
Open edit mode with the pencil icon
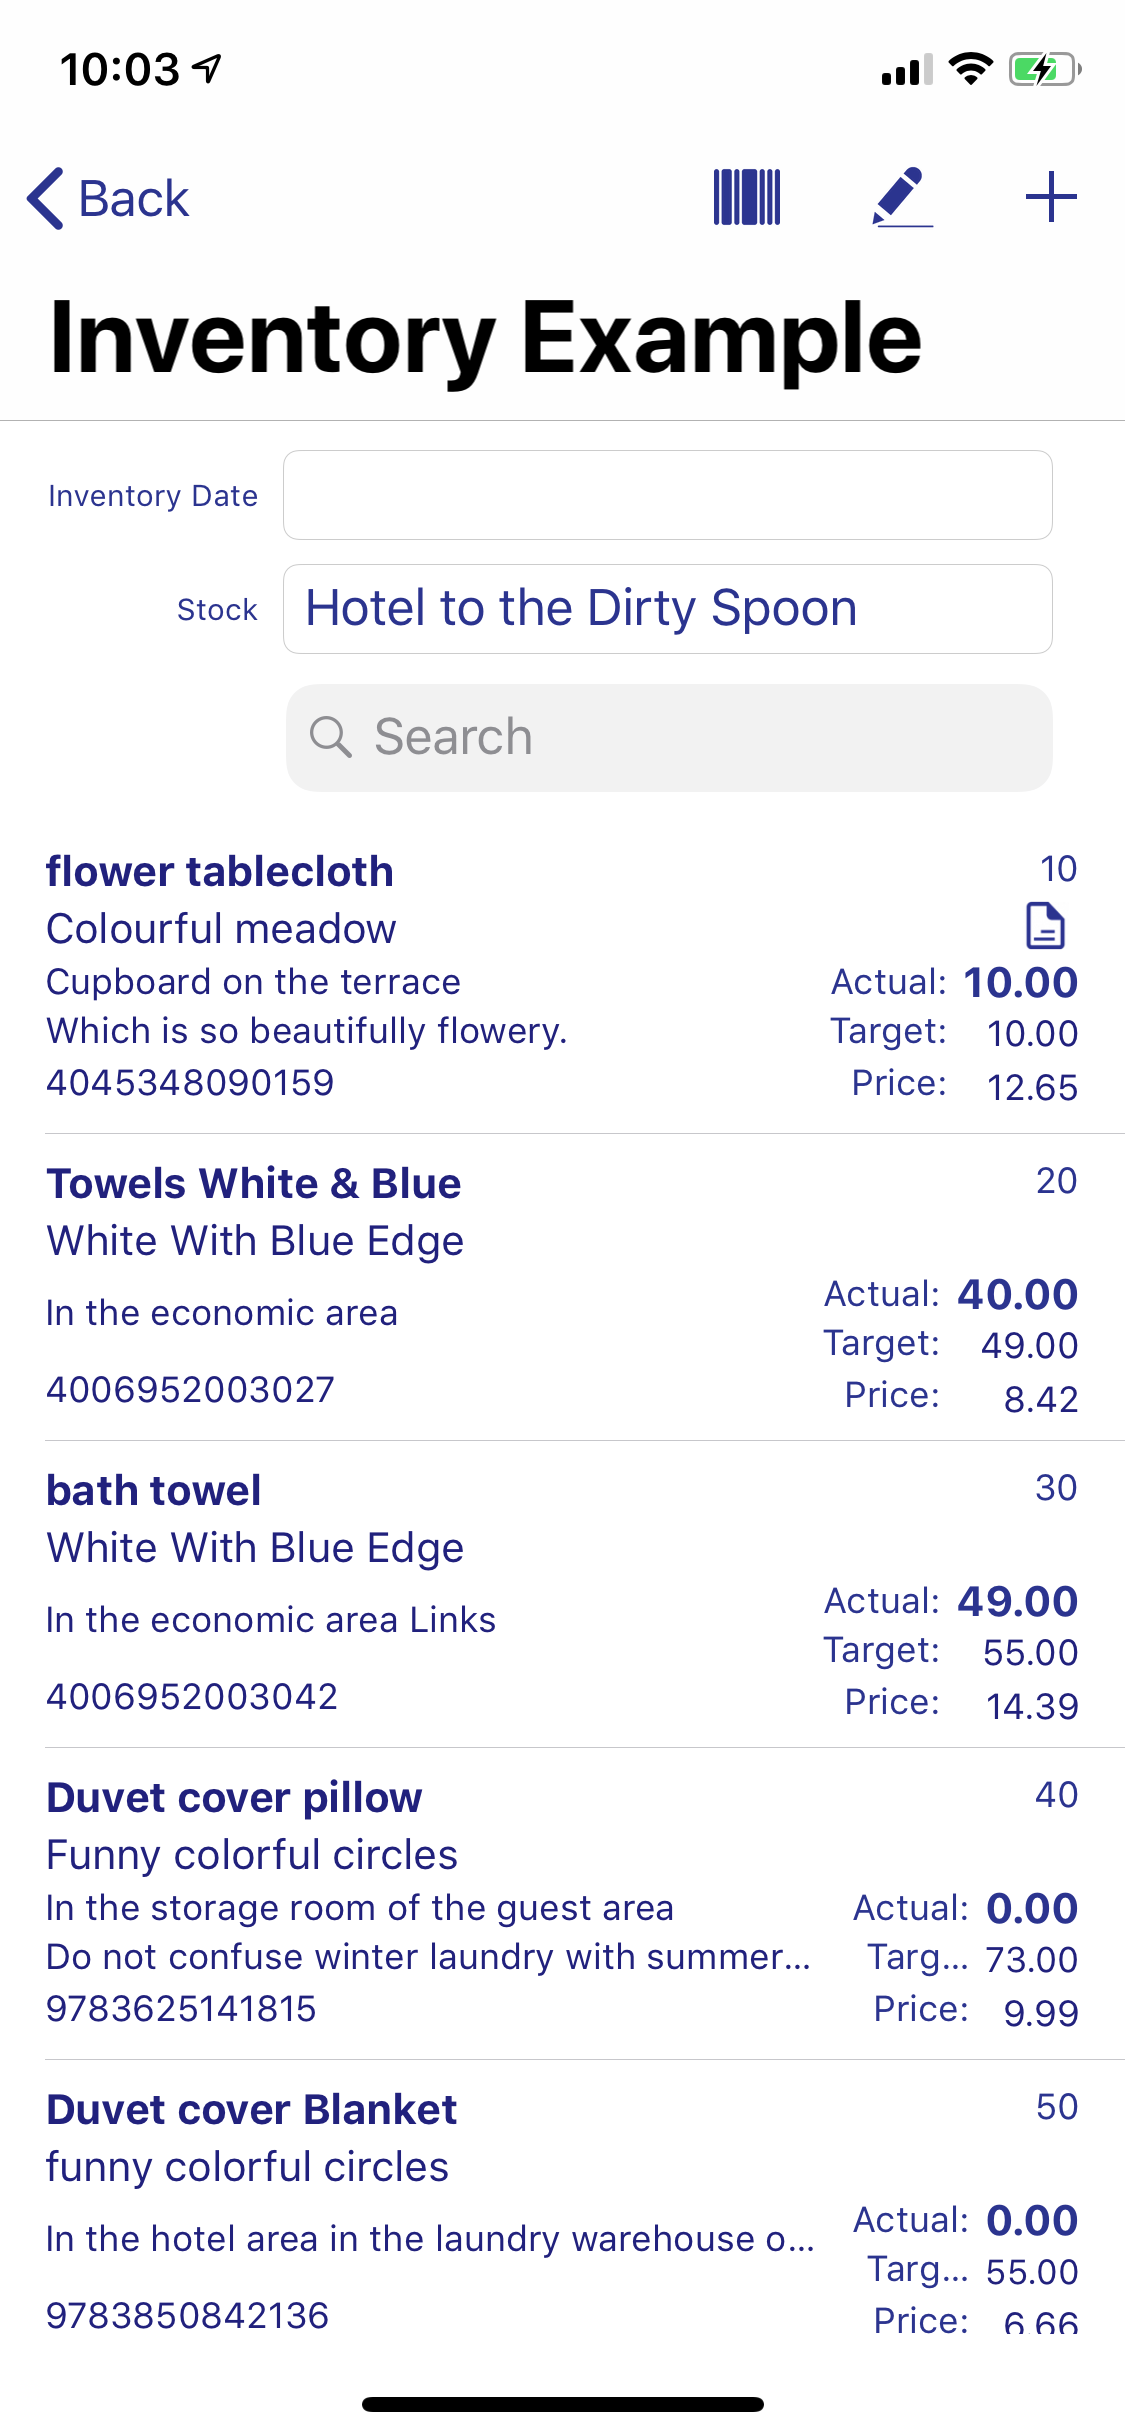pos(902,197)
